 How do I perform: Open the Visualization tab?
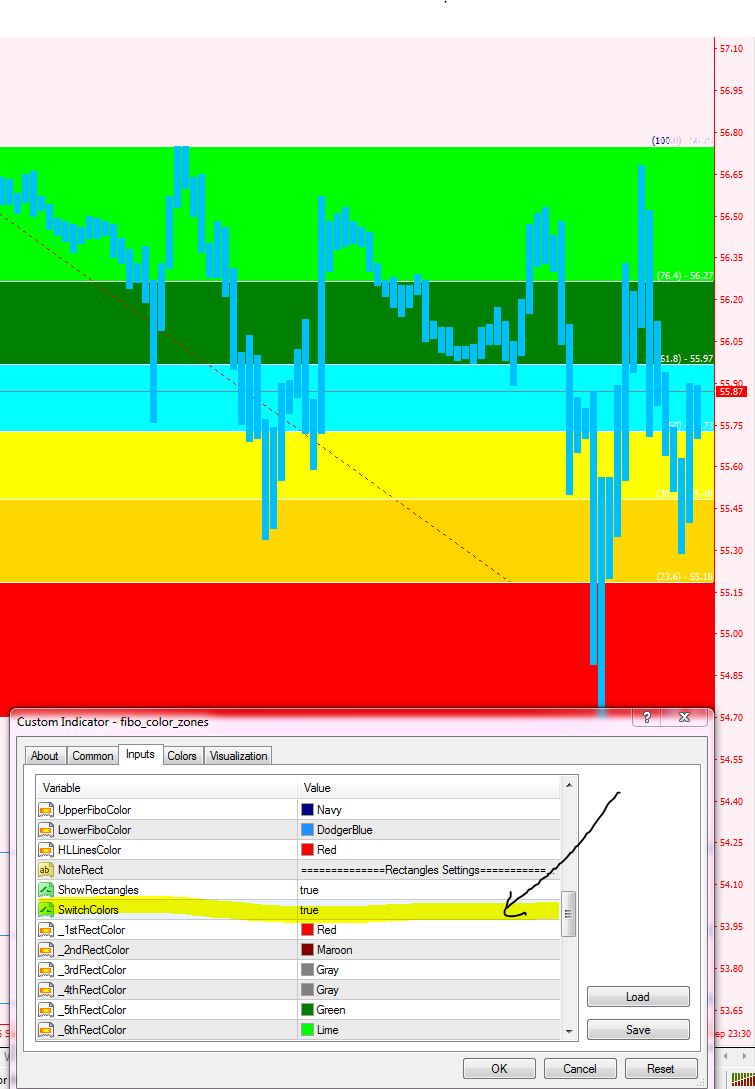(x=238, y=756)
